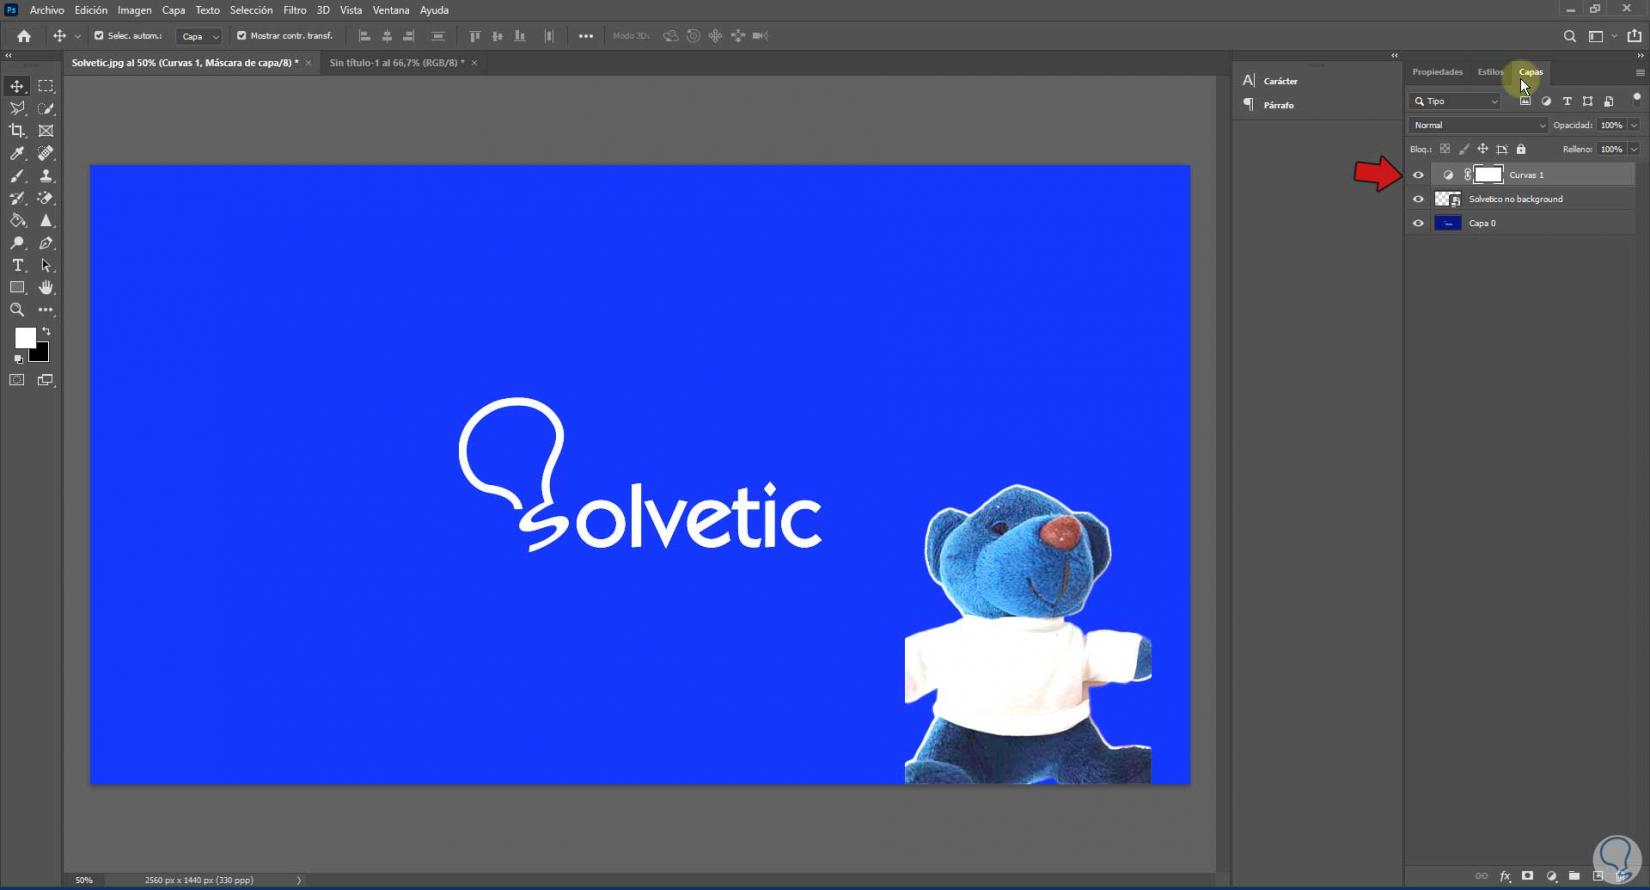Expand the Relleno slider arrow
Image resolution: width=1650 pixels, height=890 pixels.
1634,149
